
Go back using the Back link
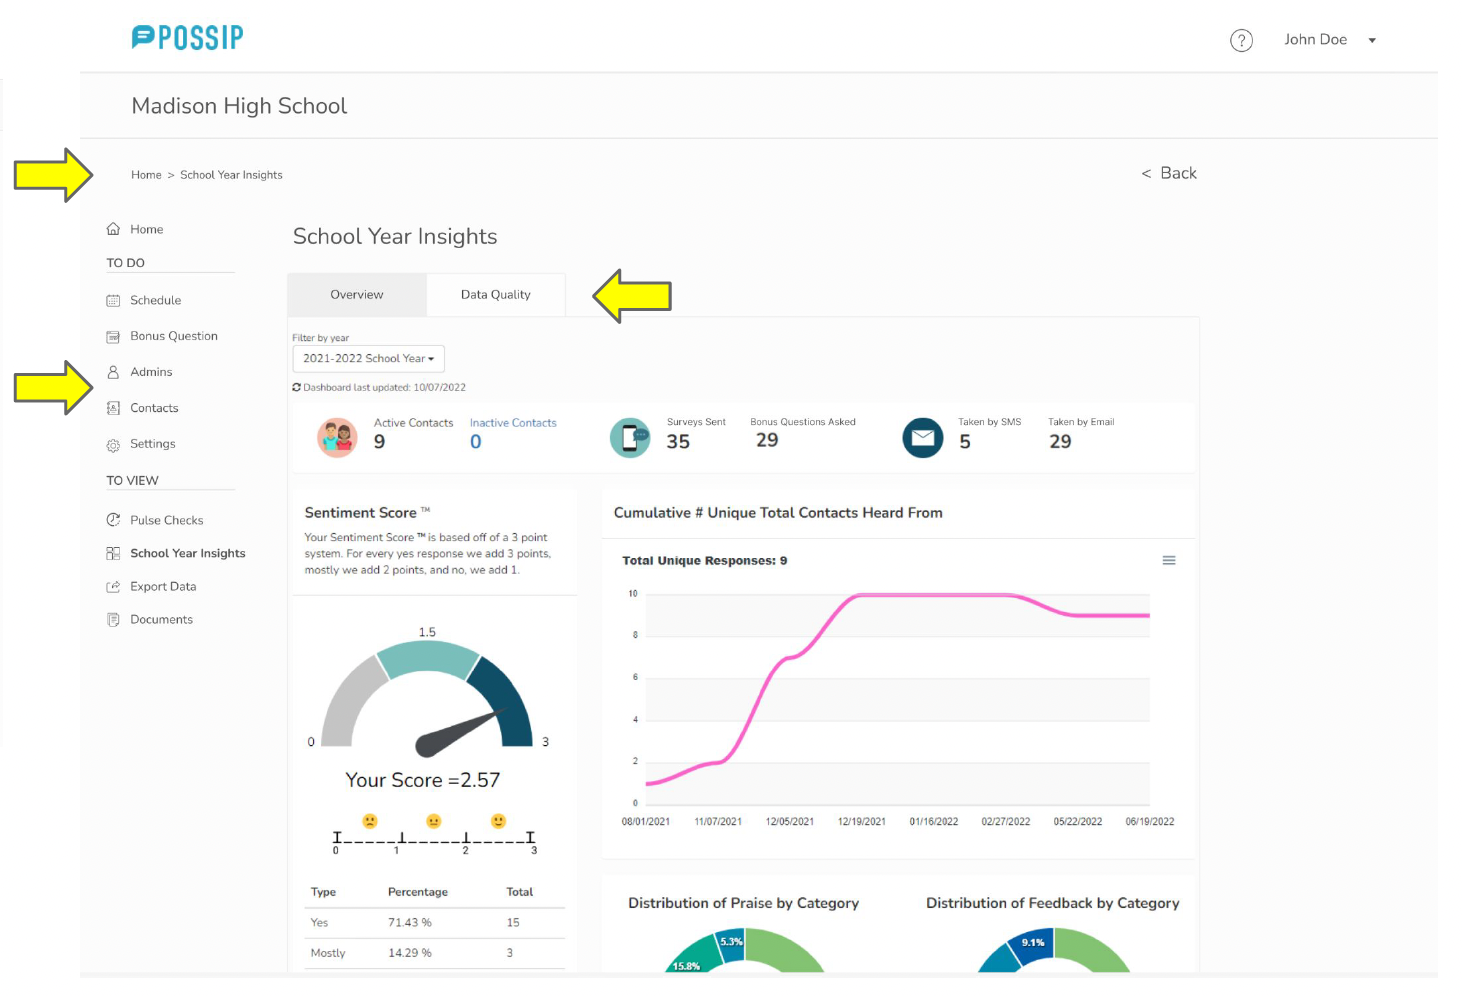1169,173
